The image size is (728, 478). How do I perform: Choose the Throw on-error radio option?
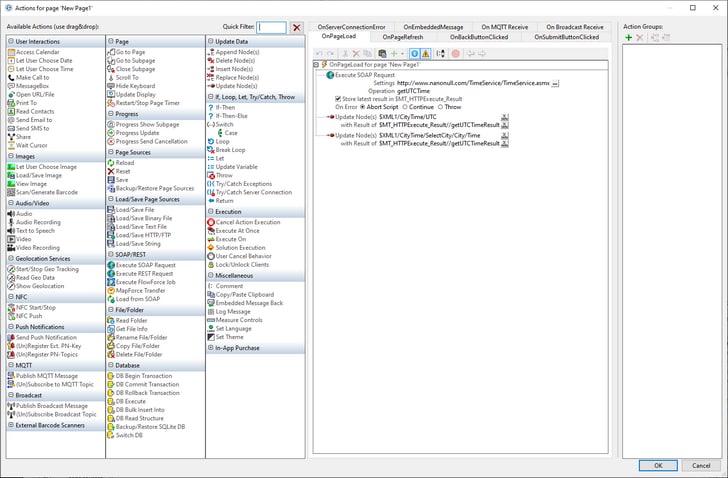[x=438, y=106]
